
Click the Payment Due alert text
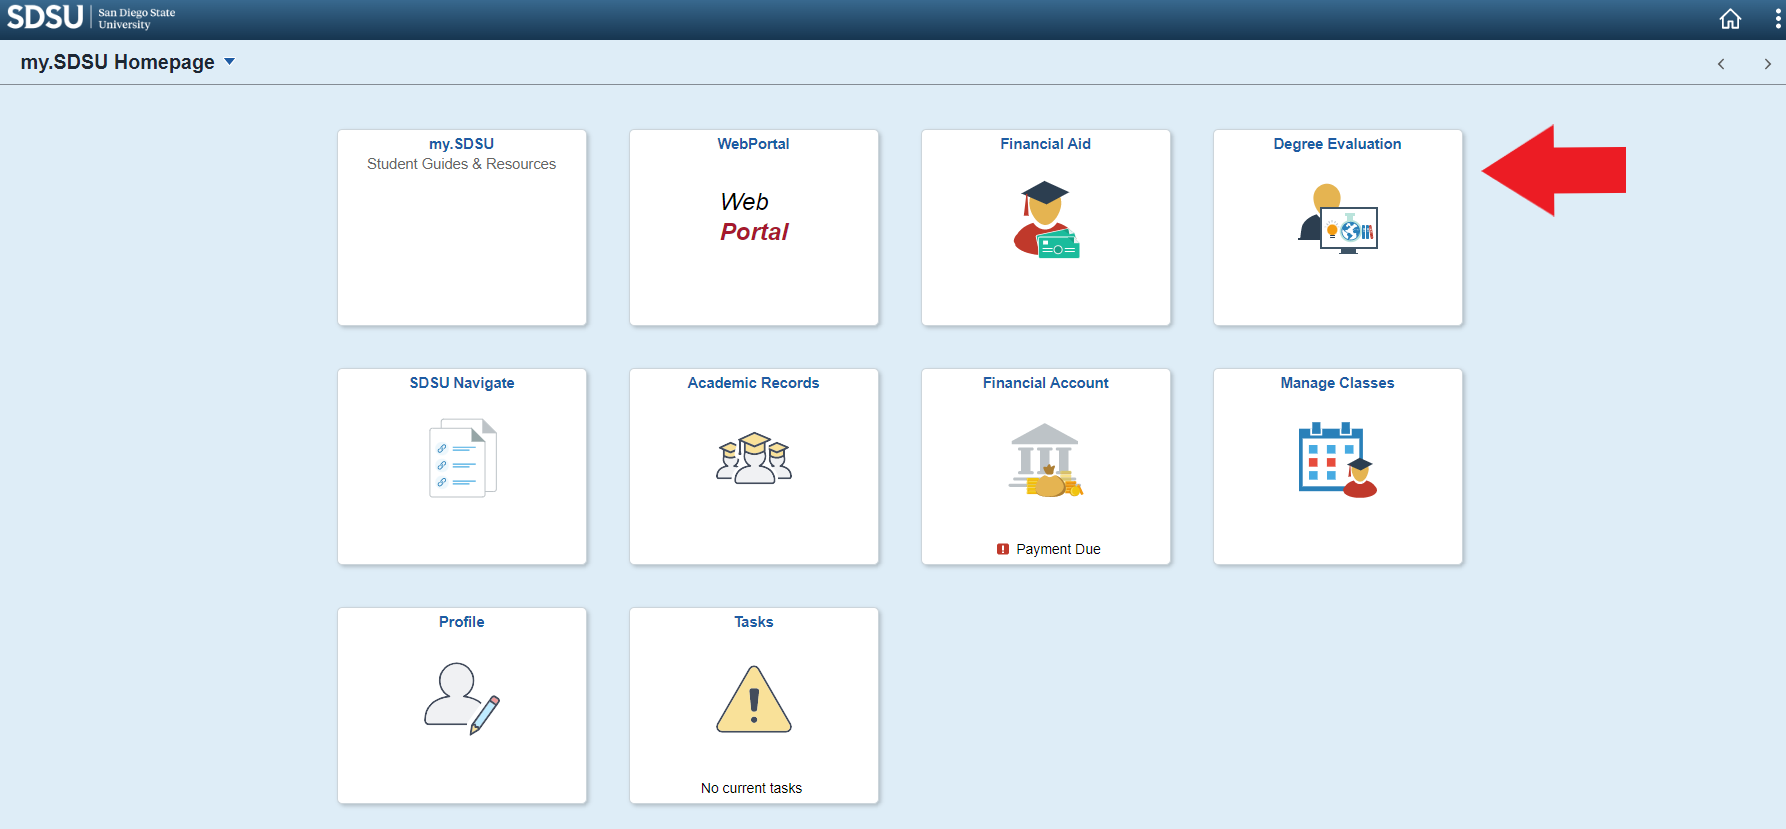[x=1058, y=549]
